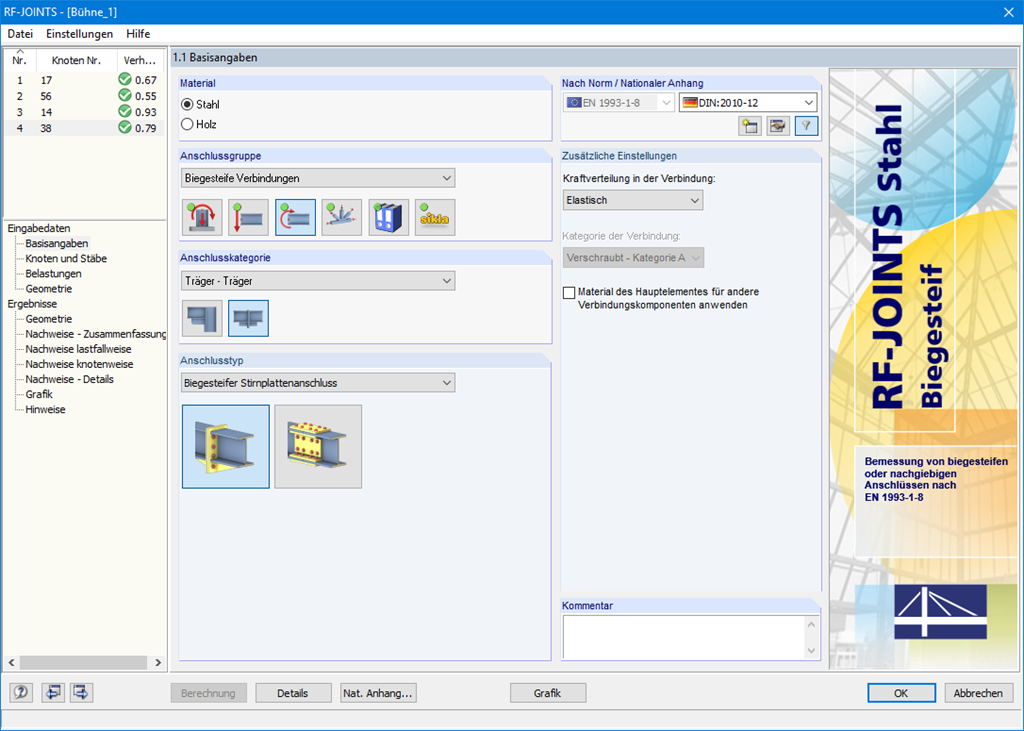The image size is (1024, 731).
Task: Go to the previous module window icon
Action: pos(53,692)
